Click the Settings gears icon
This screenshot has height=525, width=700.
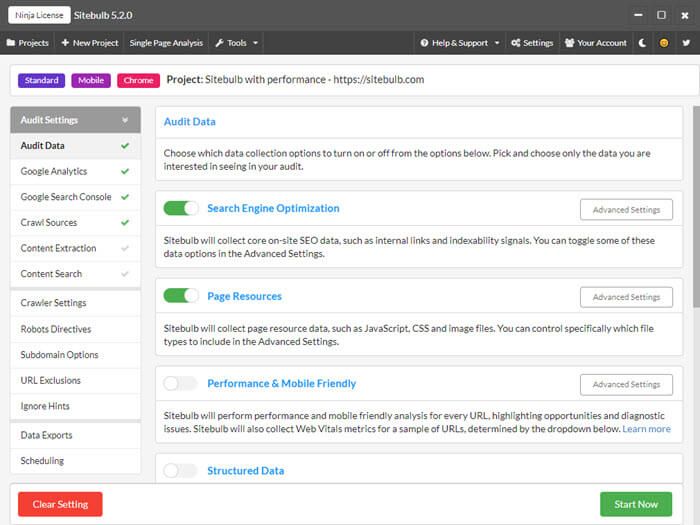point(516,43)
